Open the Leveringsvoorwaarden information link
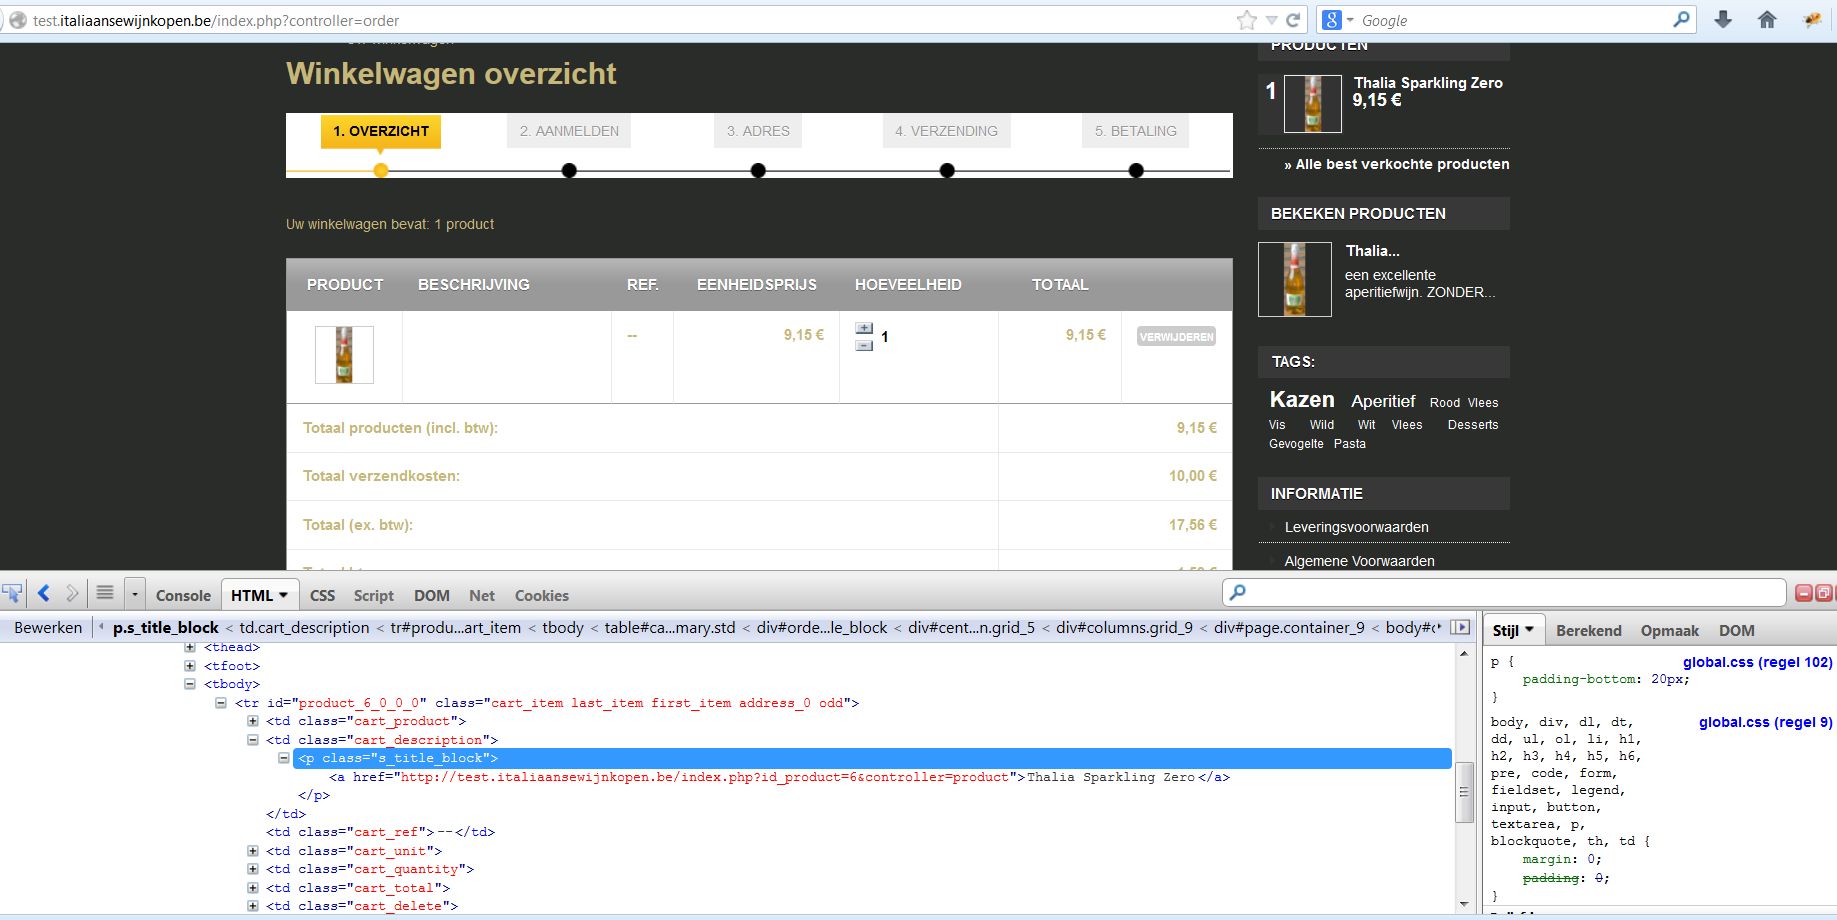Viewport: 1837px width, 920px height. (x=1356, y=527)
